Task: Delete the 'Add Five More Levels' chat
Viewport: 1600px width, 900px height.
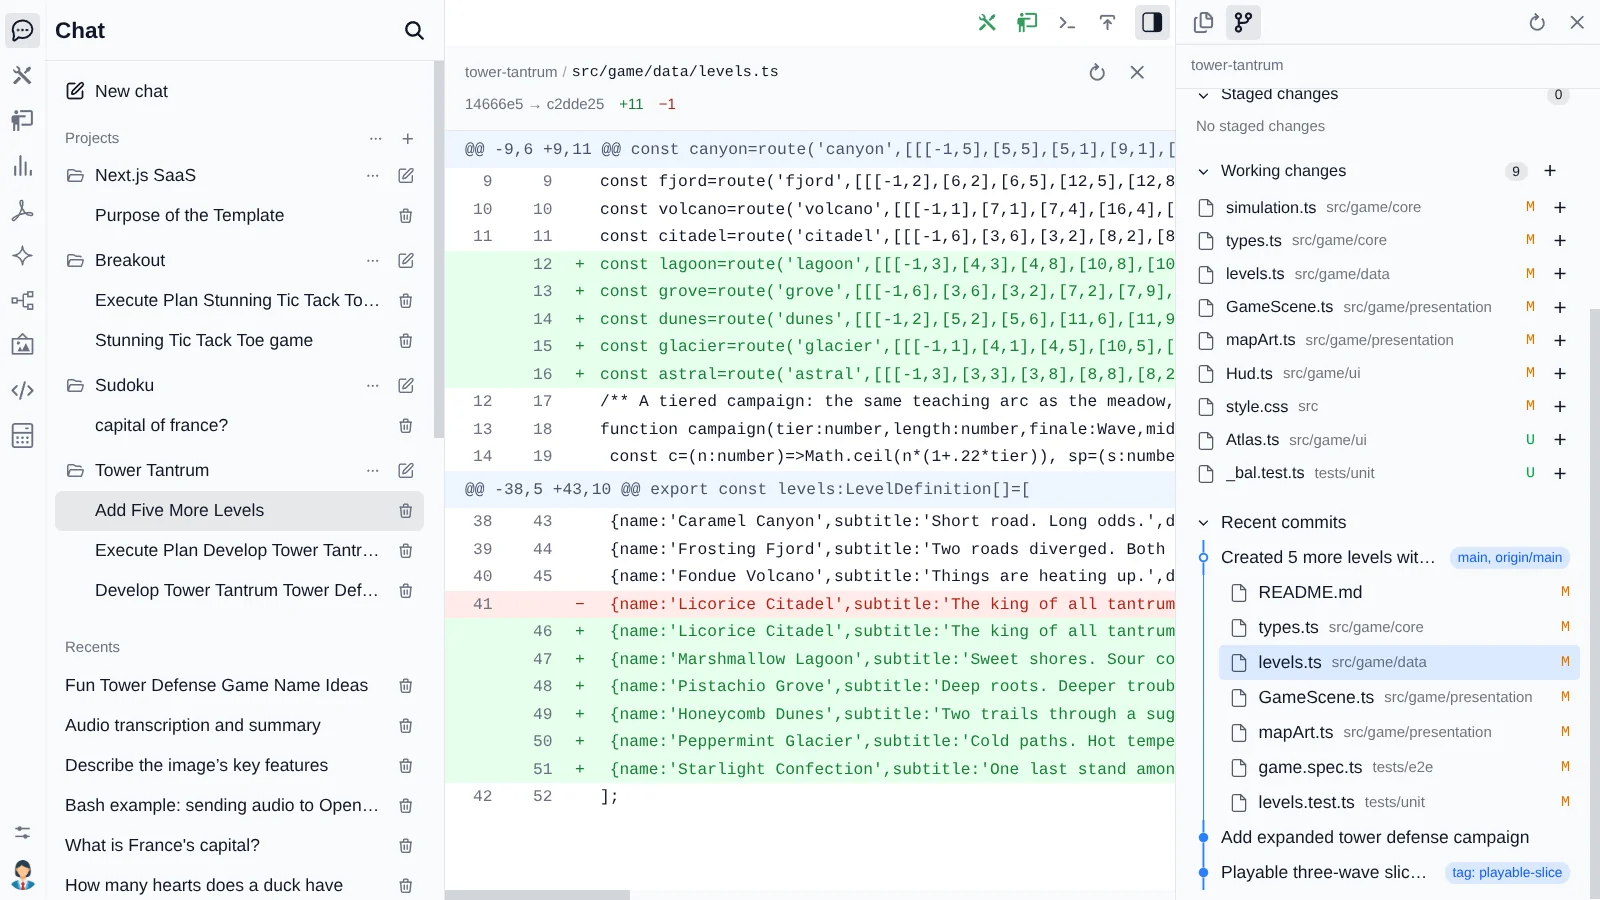Action: pos(406,510)
